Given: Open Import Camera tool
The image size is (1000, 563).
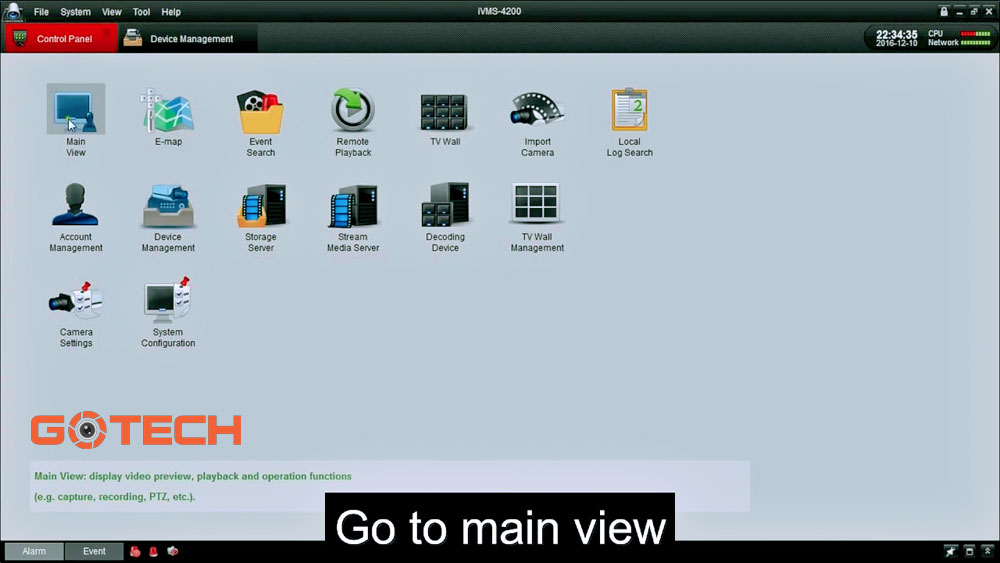Looking at the screenshot, I should point(537,111).
